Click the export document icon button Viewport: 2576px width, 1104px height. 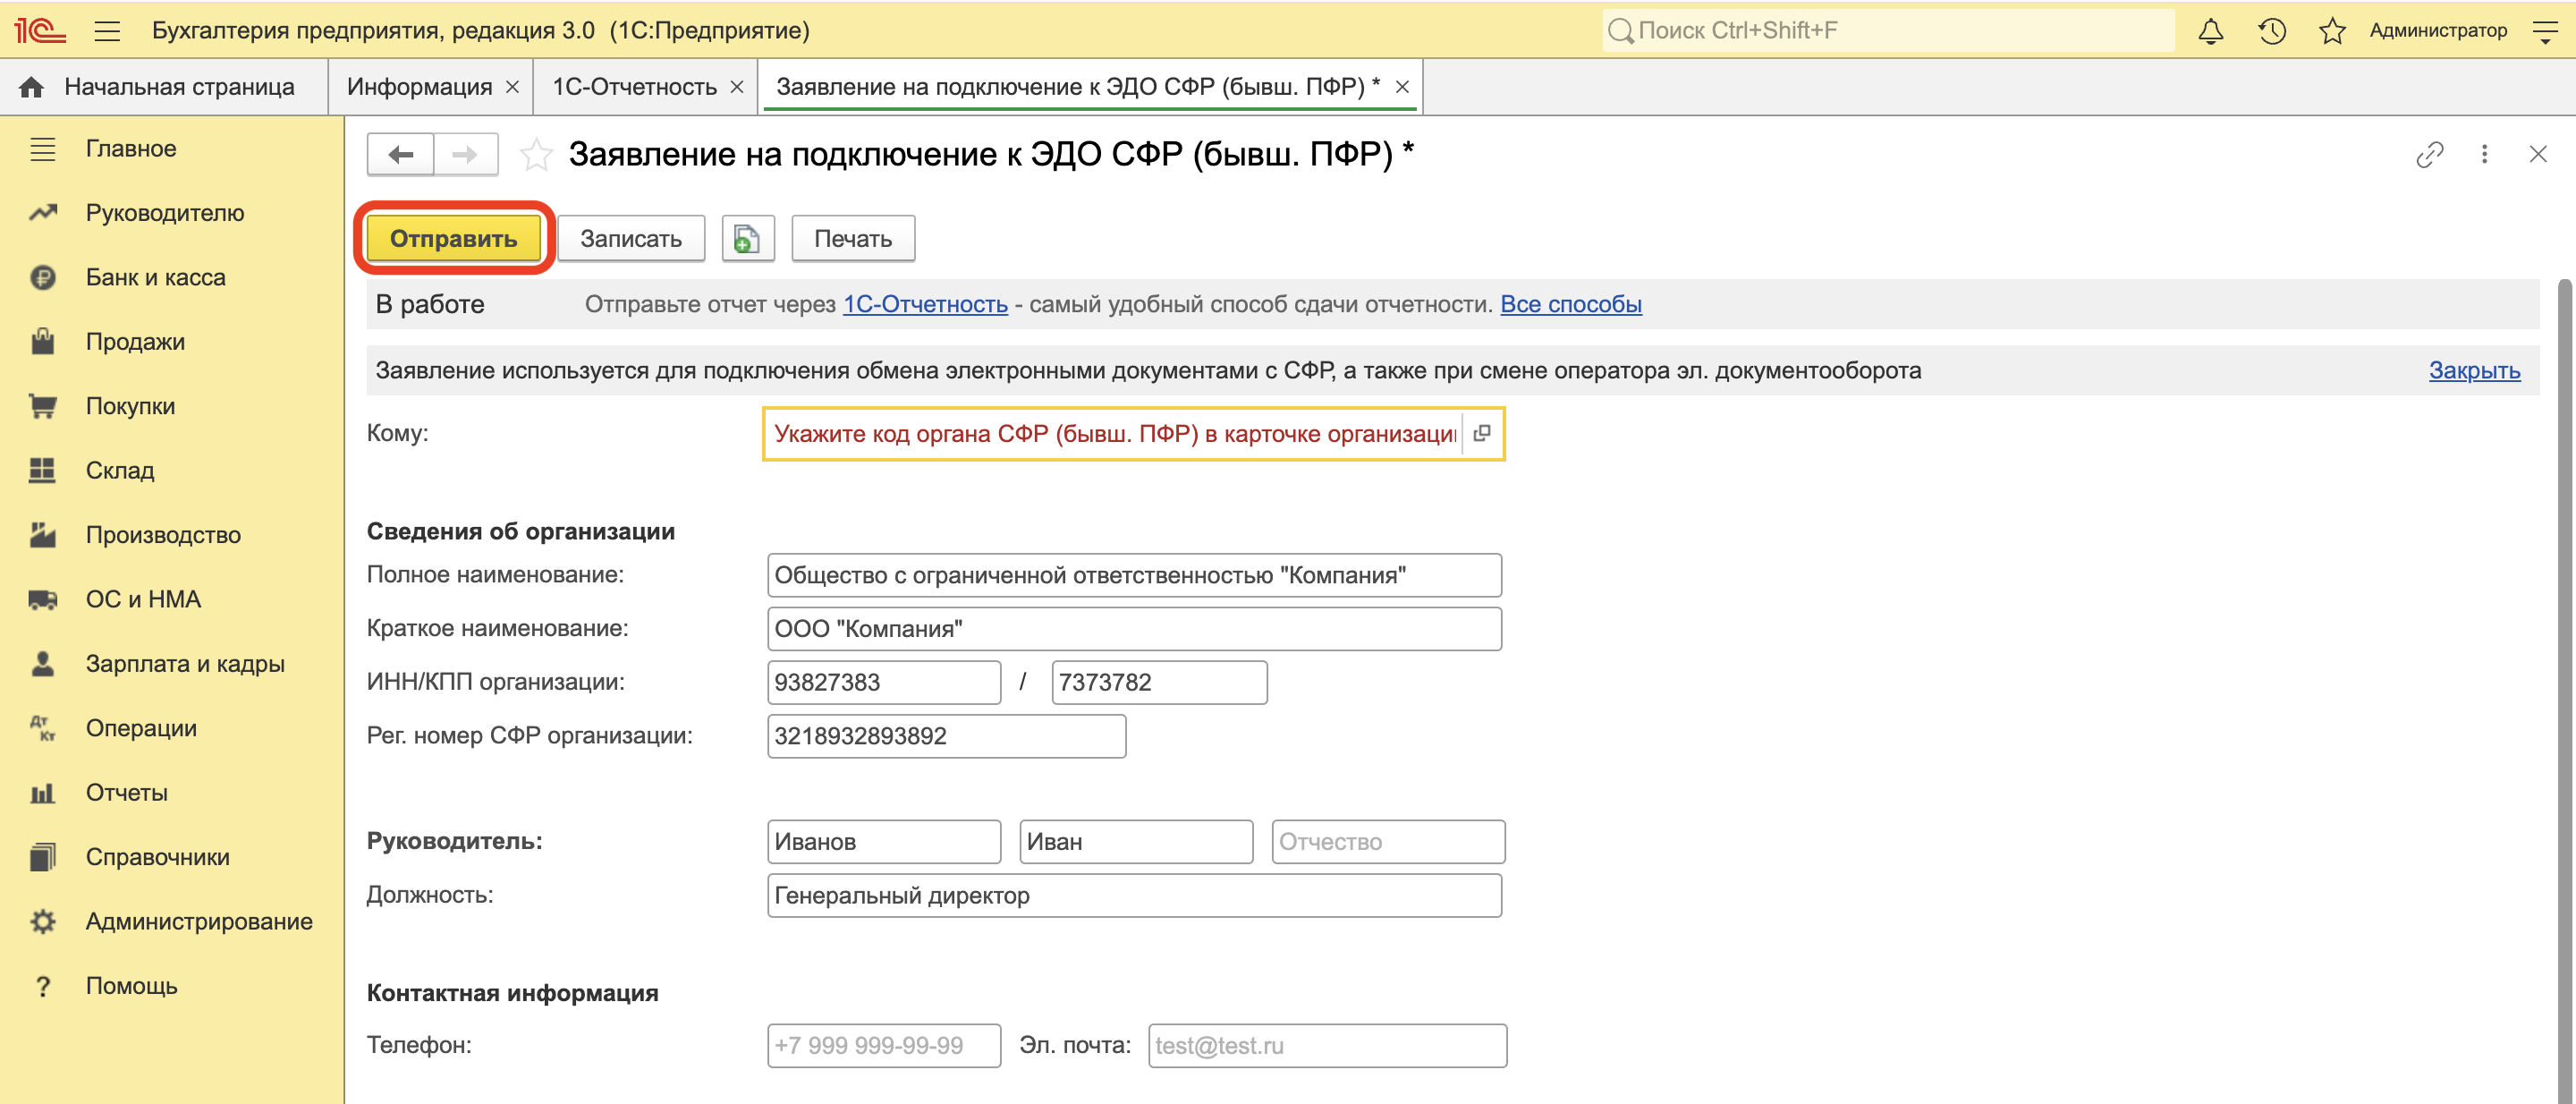tap(747, 239)
